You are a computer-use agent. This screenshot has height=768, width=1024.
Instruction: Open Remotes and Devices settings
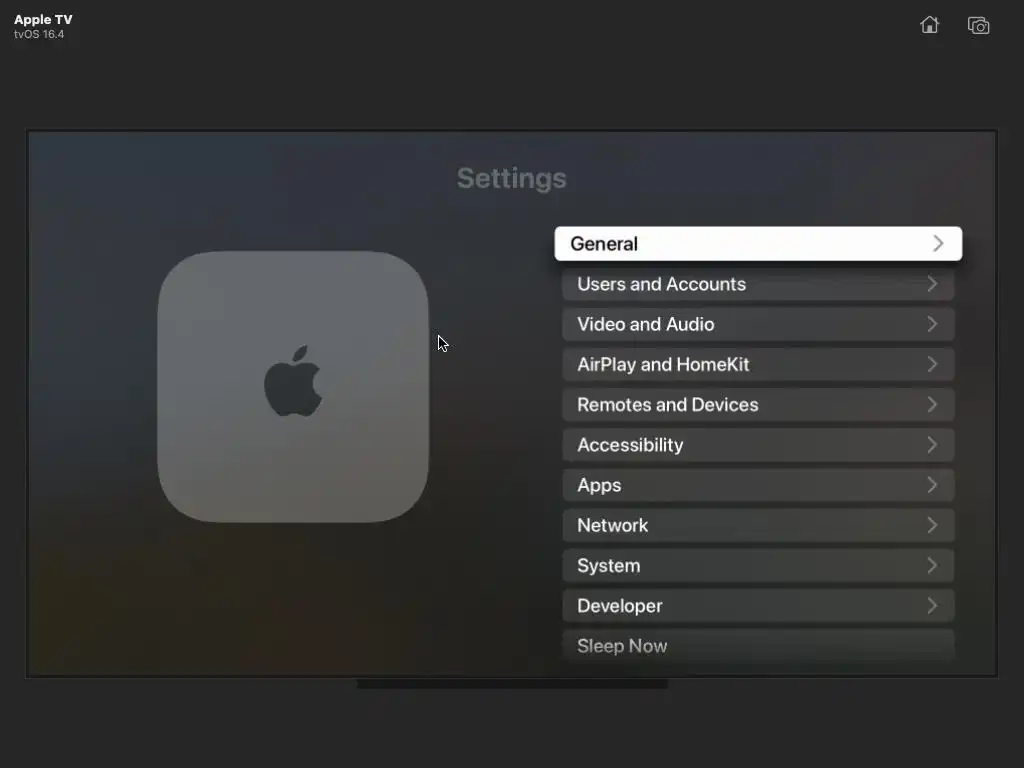758,405
